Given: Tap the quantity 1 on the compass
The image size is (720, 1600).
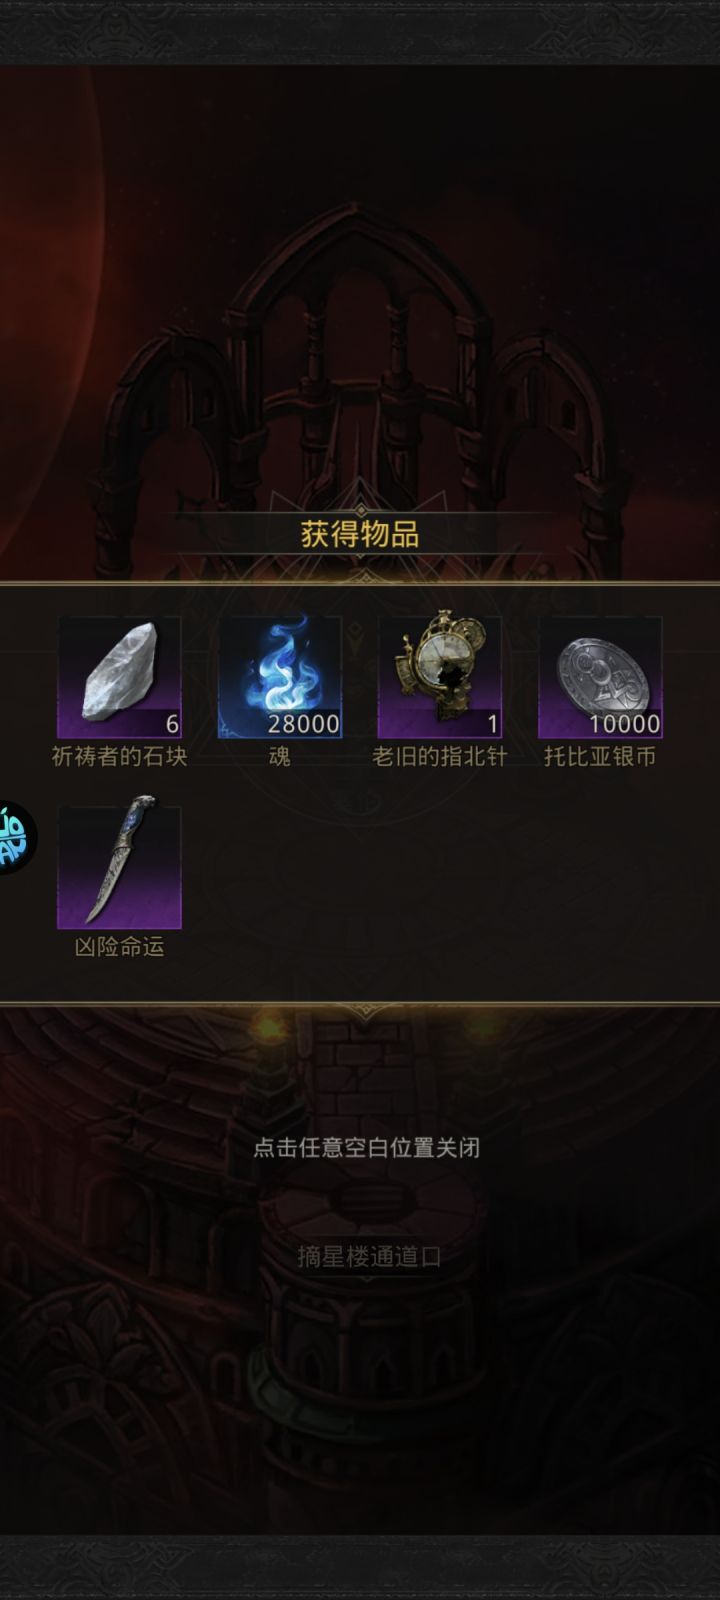Looking at the screenshot, I should (x=492, y=724).
